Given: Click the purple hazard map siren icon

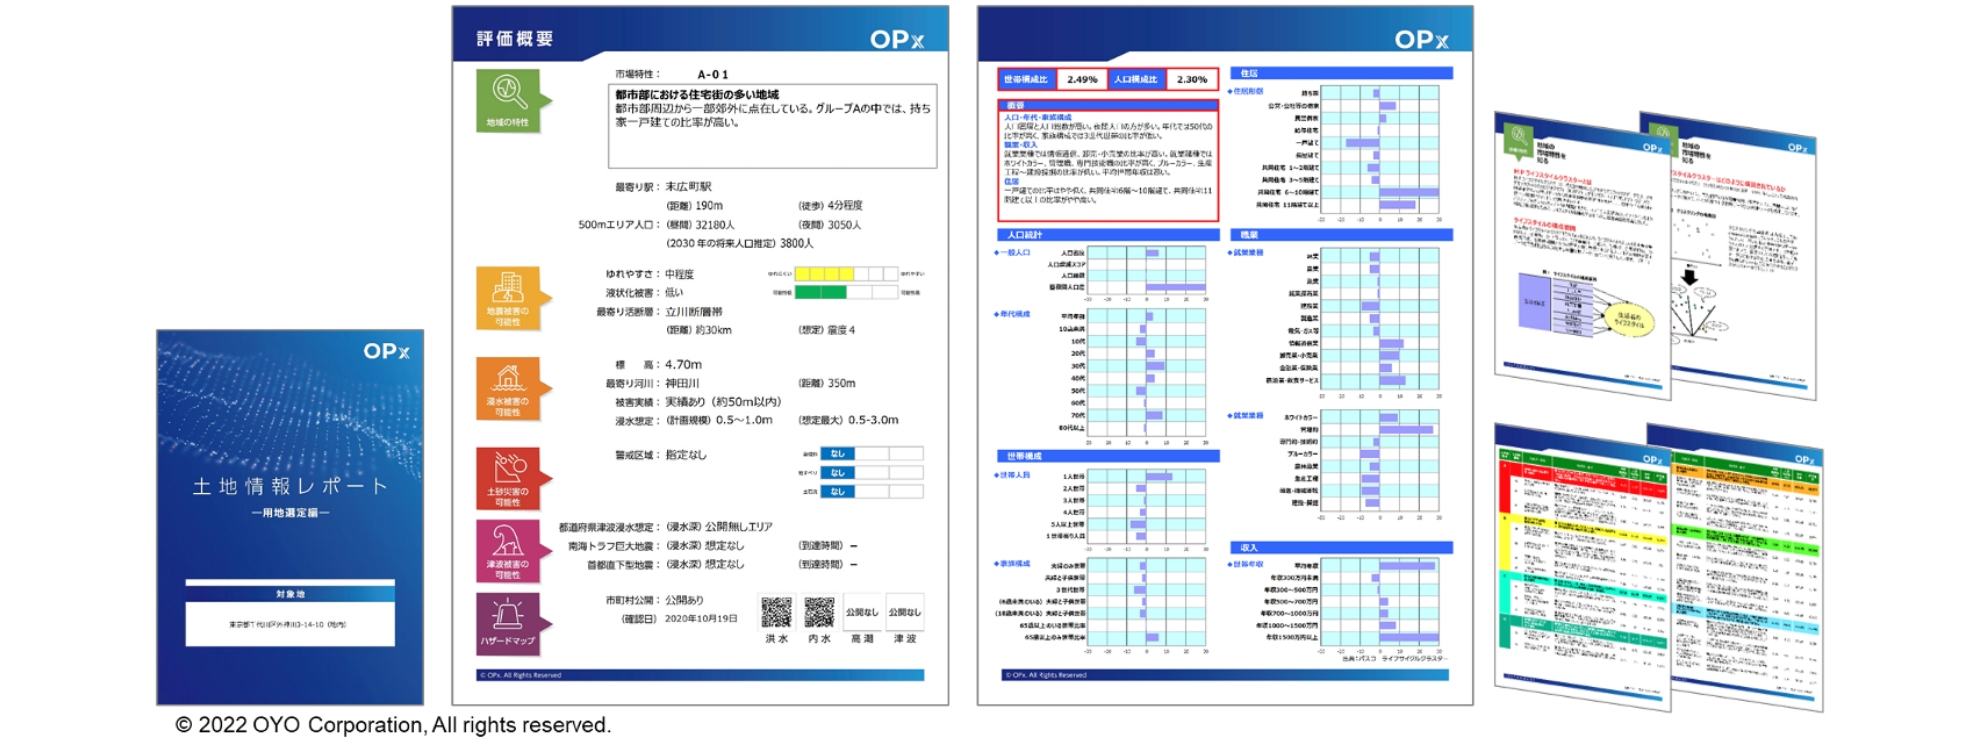Looking at the screenshot, I should (509, 616).
